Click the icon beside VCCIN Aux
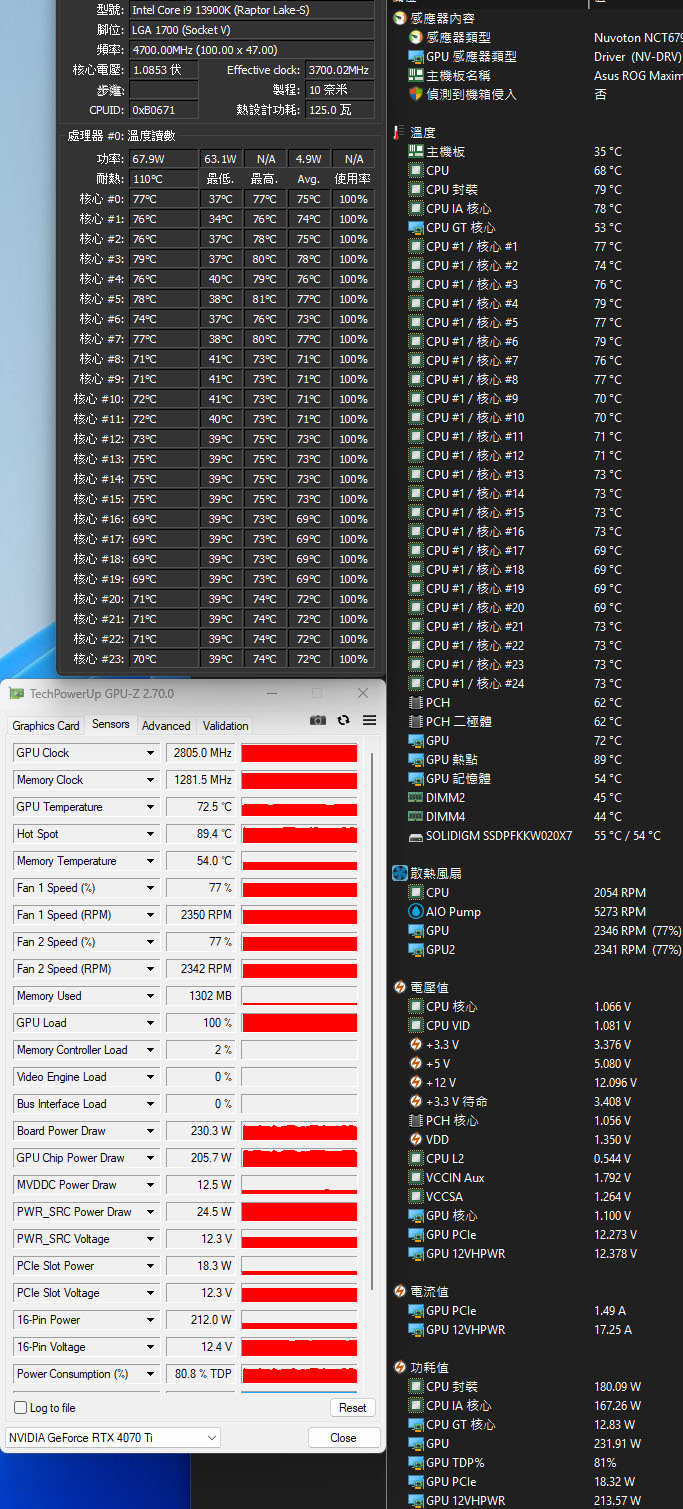683x1509 pixels. click(416, 1177)
